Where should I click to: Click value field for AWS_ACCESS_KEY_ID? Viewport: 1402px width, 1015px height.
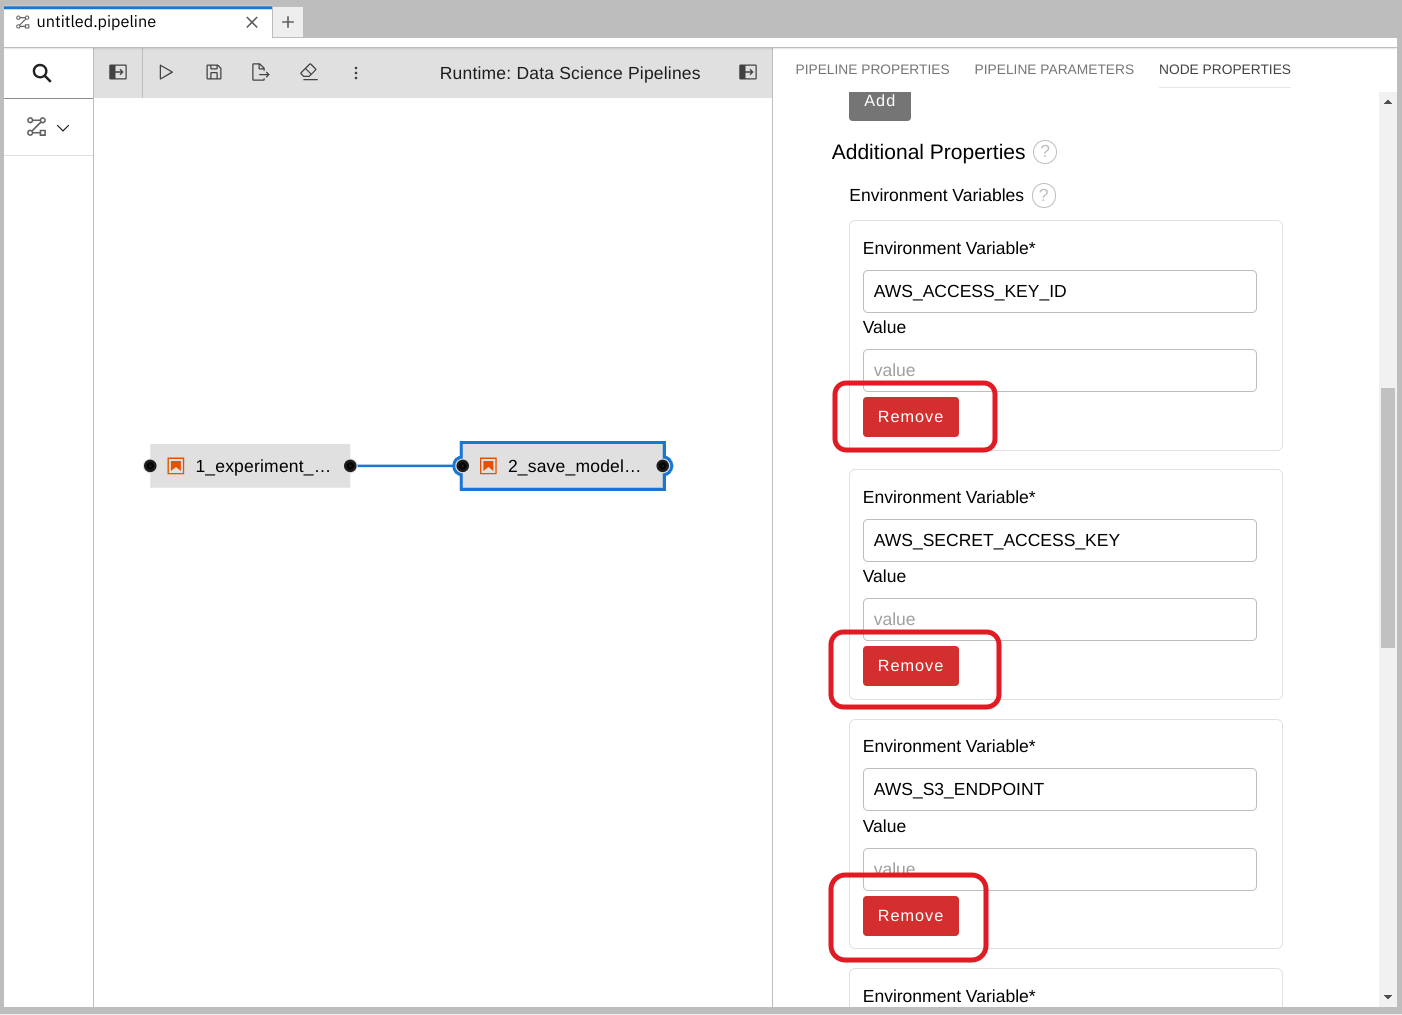(x=1059, y=370)
